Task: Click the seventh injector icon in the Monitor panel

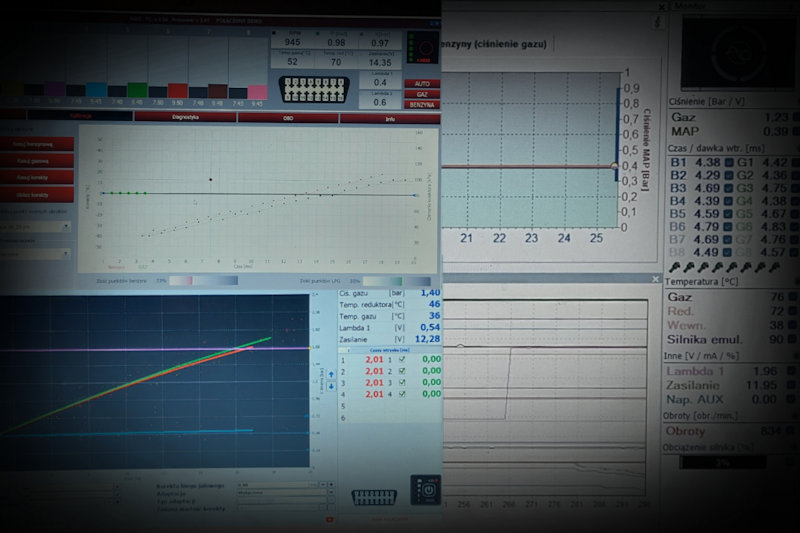Action: tap(760, 267)
